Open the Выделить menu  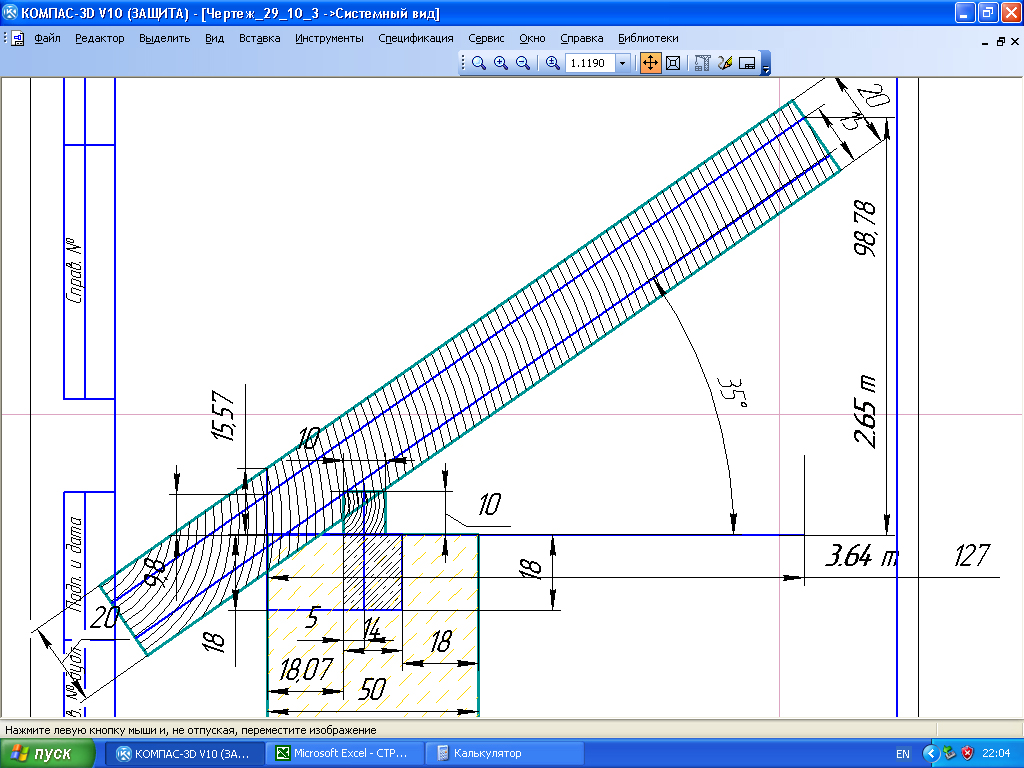pyautogui.click(x=165, y=39)
